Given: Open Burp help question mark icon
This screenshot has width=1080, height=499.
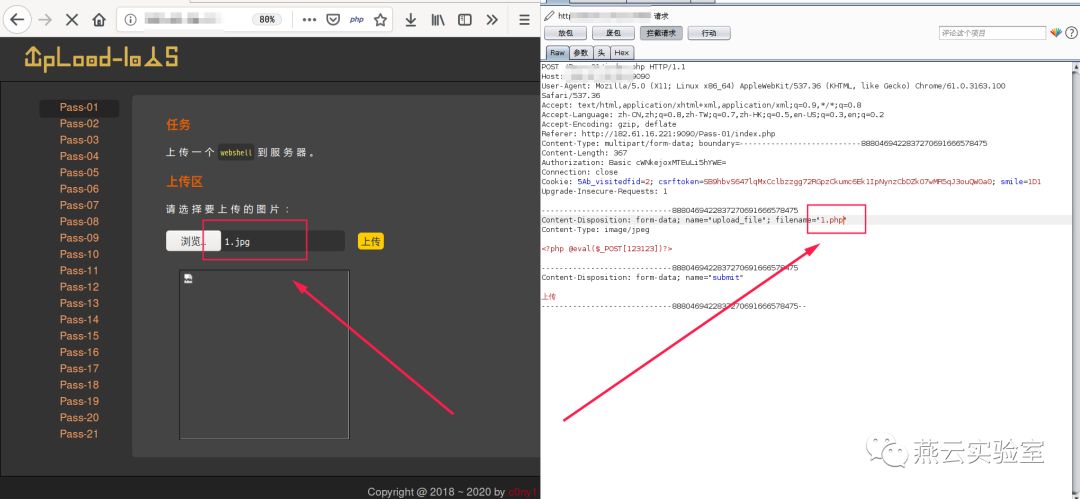Looking at the screenshot, I should pyautogui.click(x=1071, y=32).
